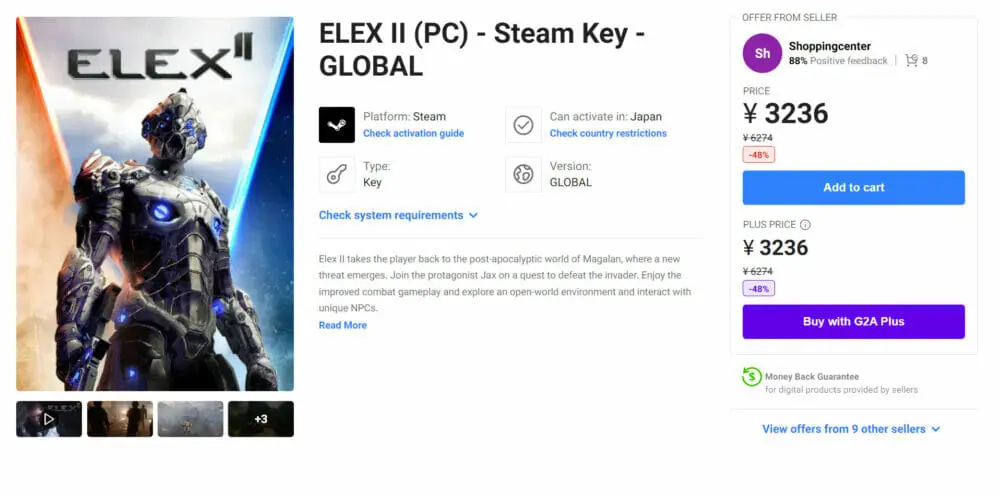Viewport: 1000px width, 497px height.
Task: Click the globe version icon
Action: tap(523, 174)
